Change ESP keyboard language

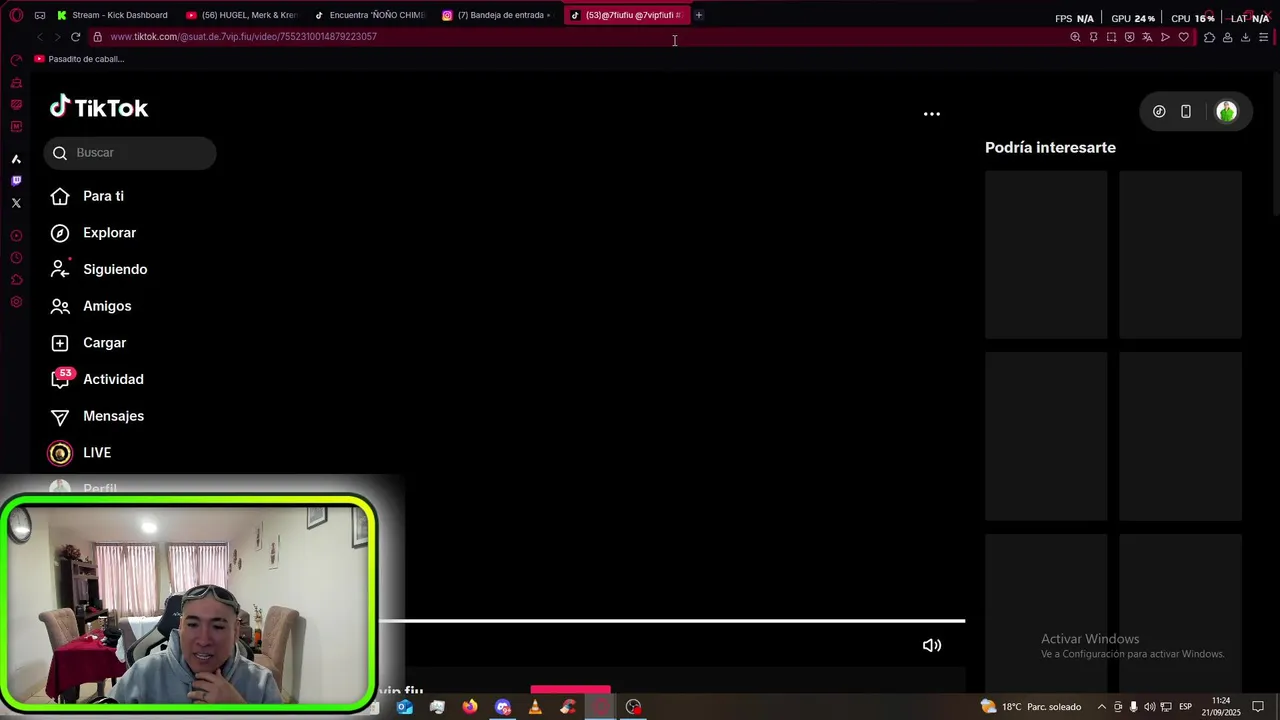1185,707
